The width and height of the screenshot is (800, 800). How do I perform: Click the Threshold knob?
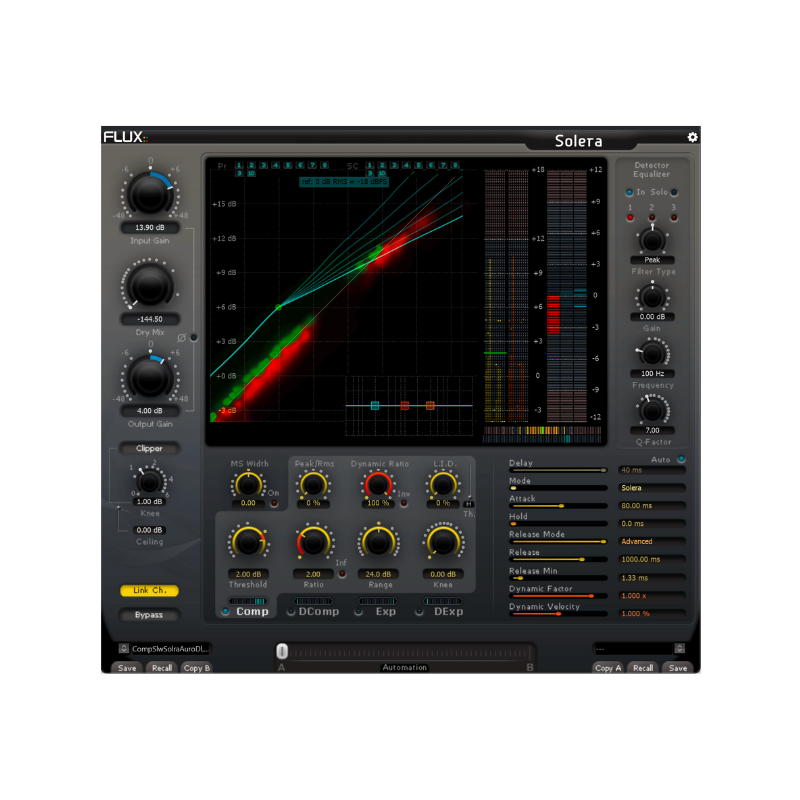tap(248, 543)
